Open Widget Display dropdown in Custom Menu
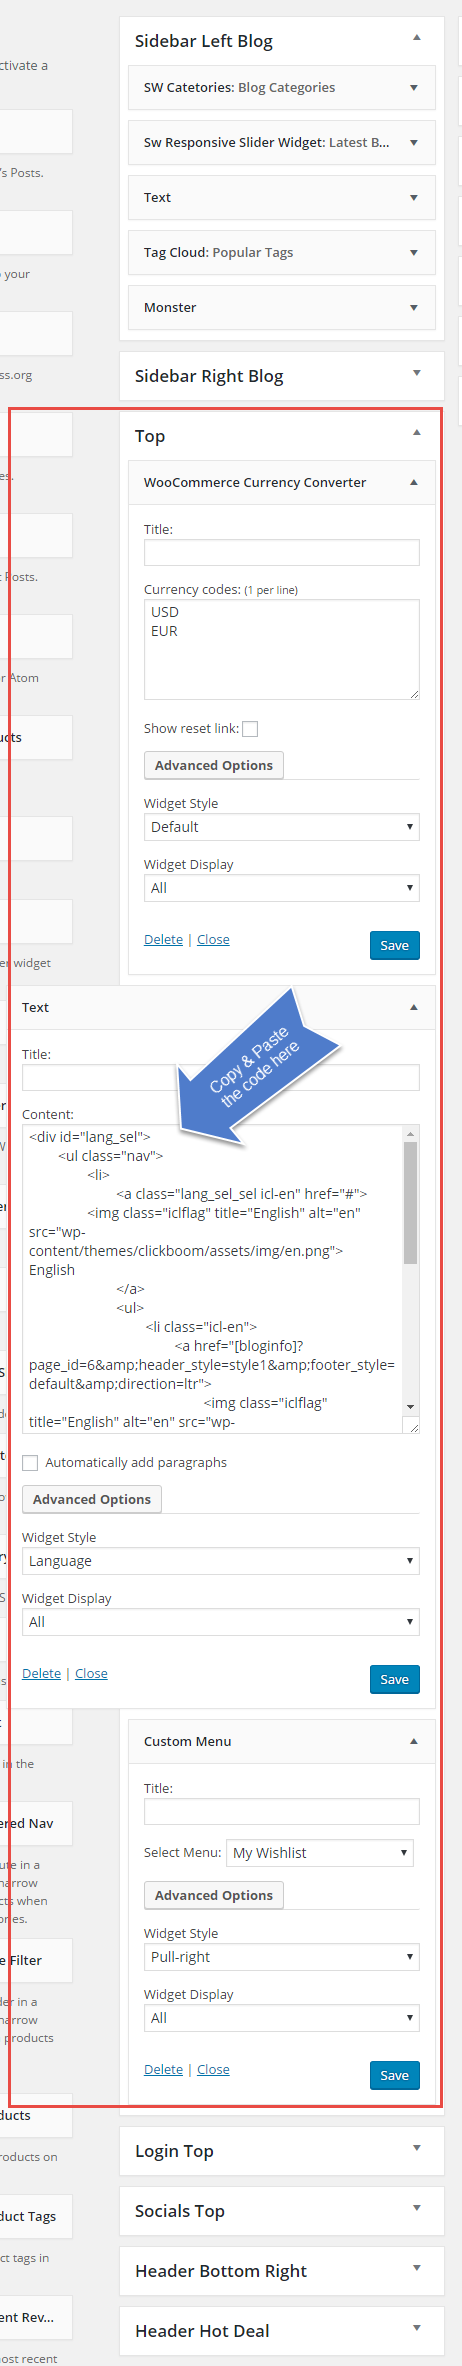The height and width of the screenshot is (2366, 462). [282, 2018]
